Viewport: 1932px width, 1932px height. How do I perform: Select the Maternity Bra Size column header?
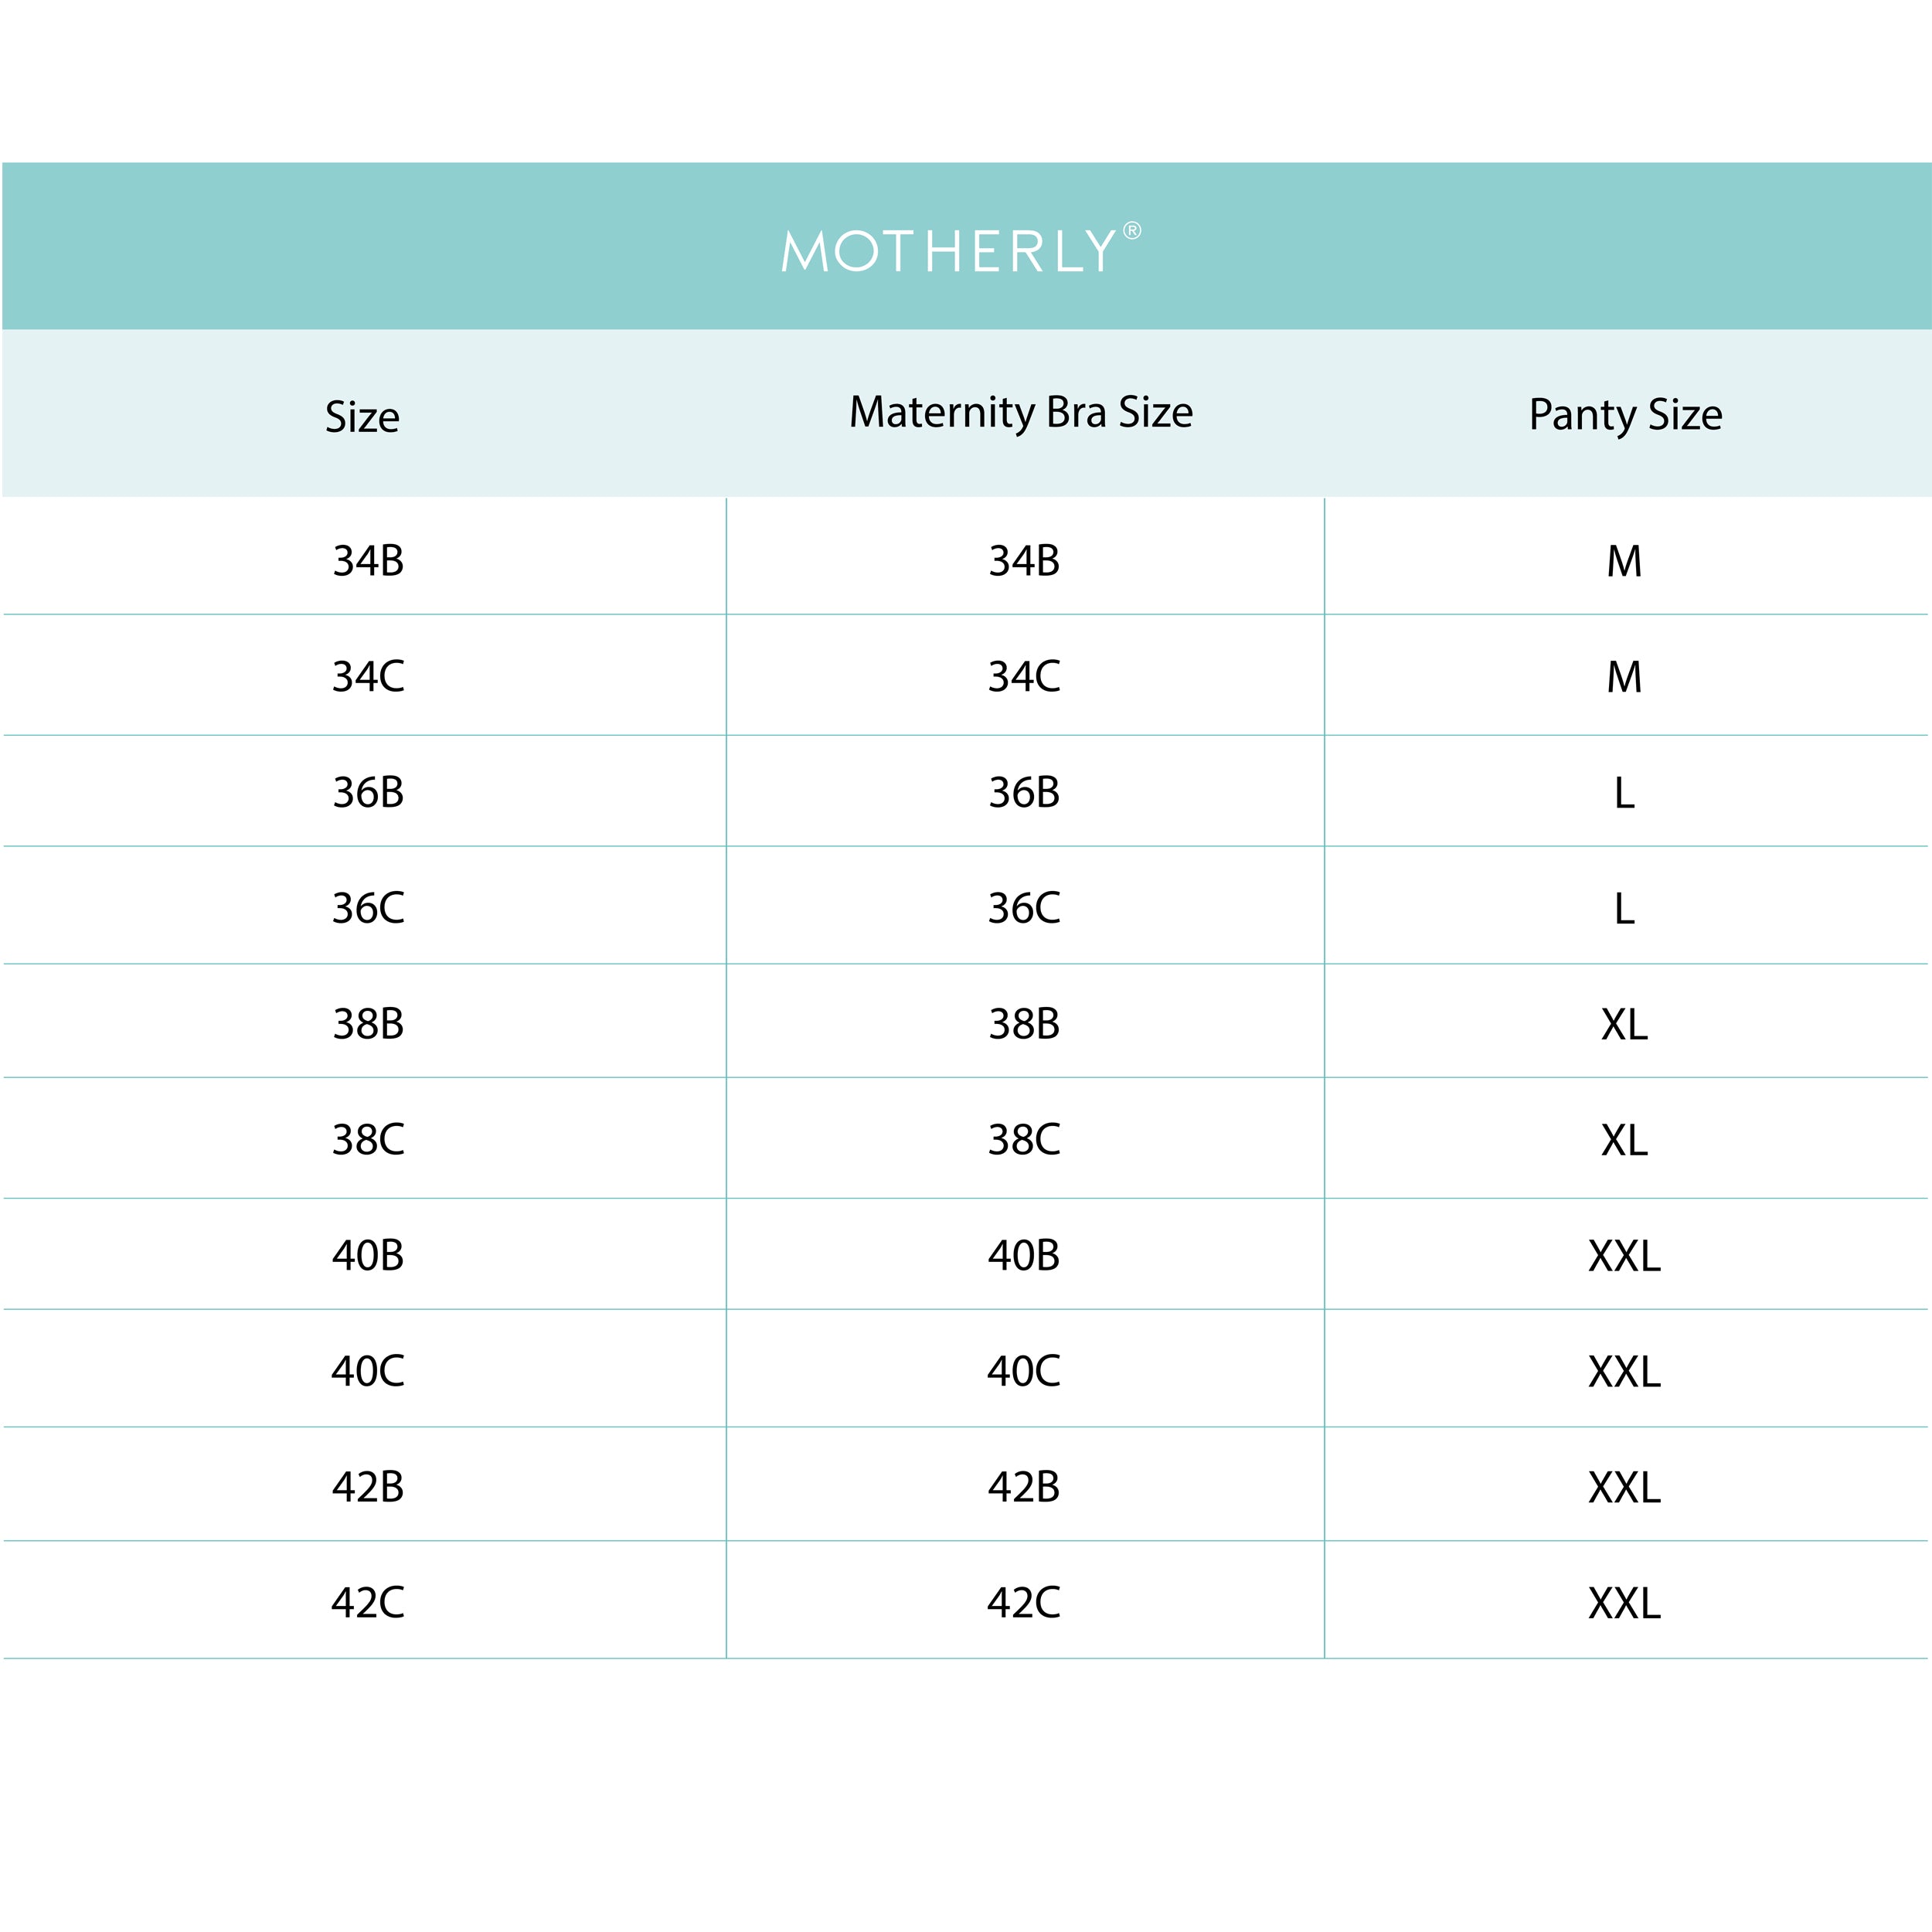click(x=1021, y=412)
